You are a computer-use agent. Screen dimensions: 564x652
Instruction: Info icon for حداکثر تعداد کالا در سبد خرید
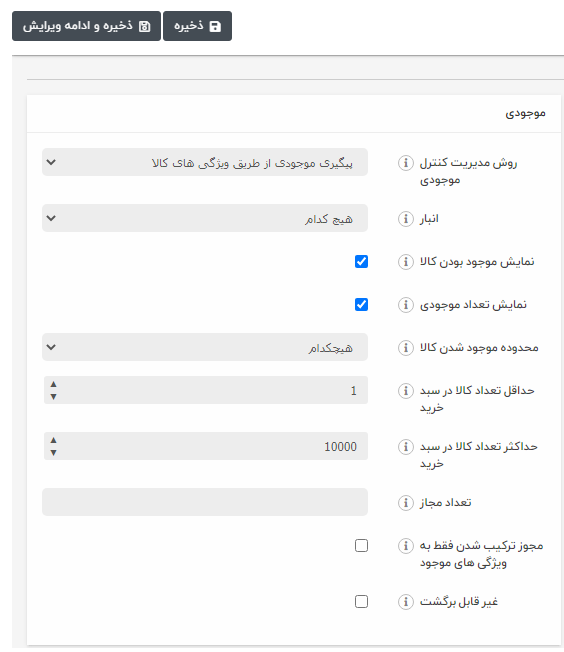coord(406,446)
